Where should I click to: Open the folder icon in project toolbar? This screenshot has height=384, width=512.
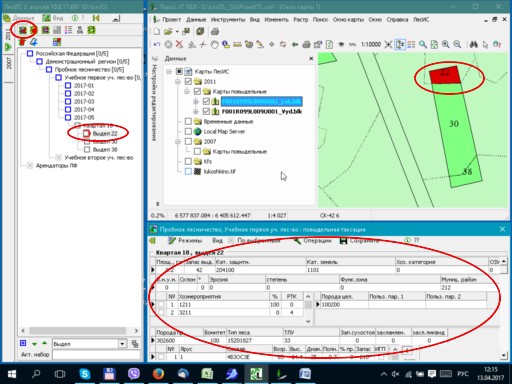tap(168, 32)
